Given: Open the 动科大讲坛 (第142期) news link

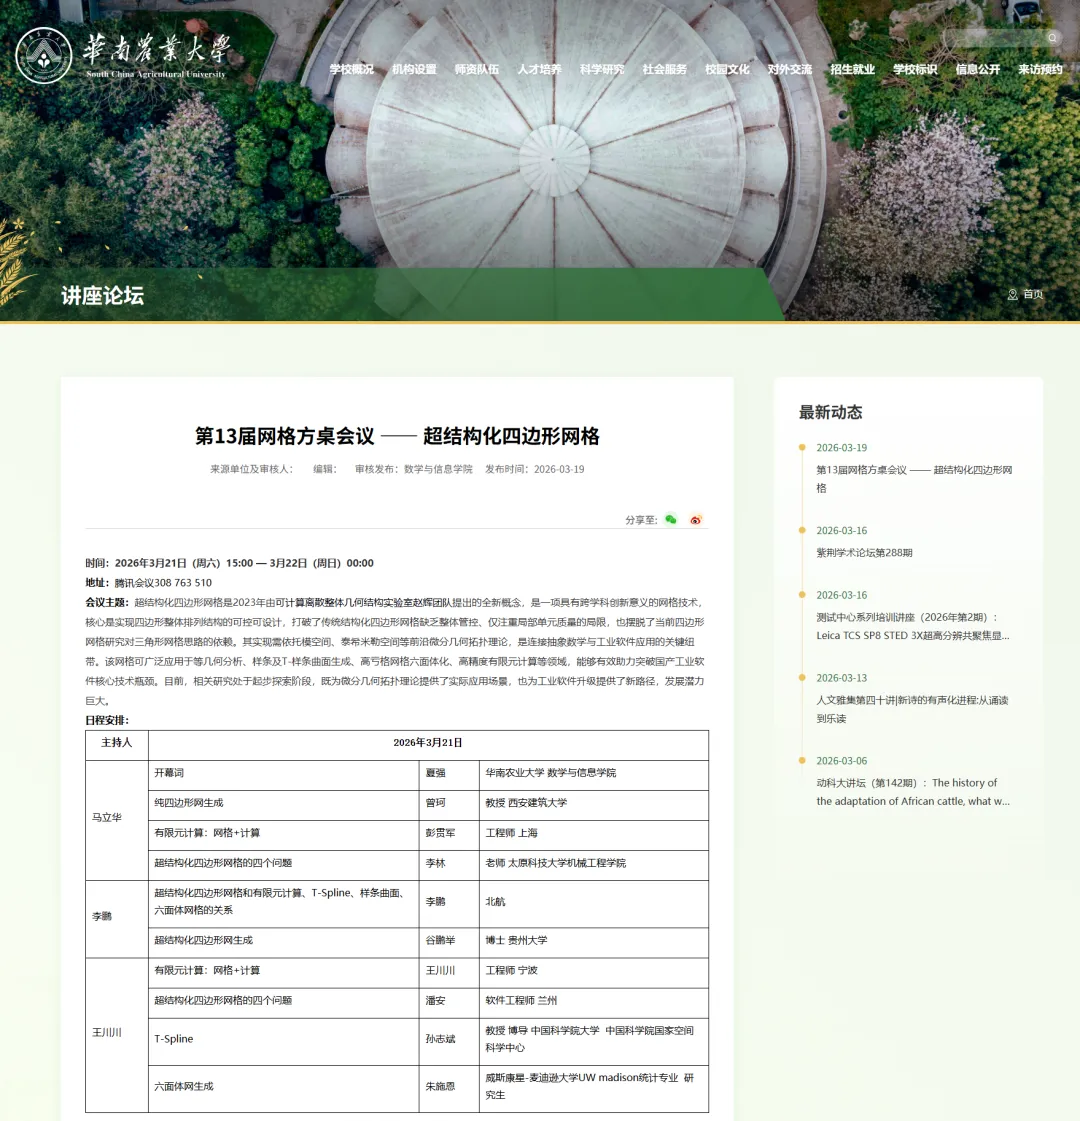Looking at the screenshot, I should click(913, 792).
